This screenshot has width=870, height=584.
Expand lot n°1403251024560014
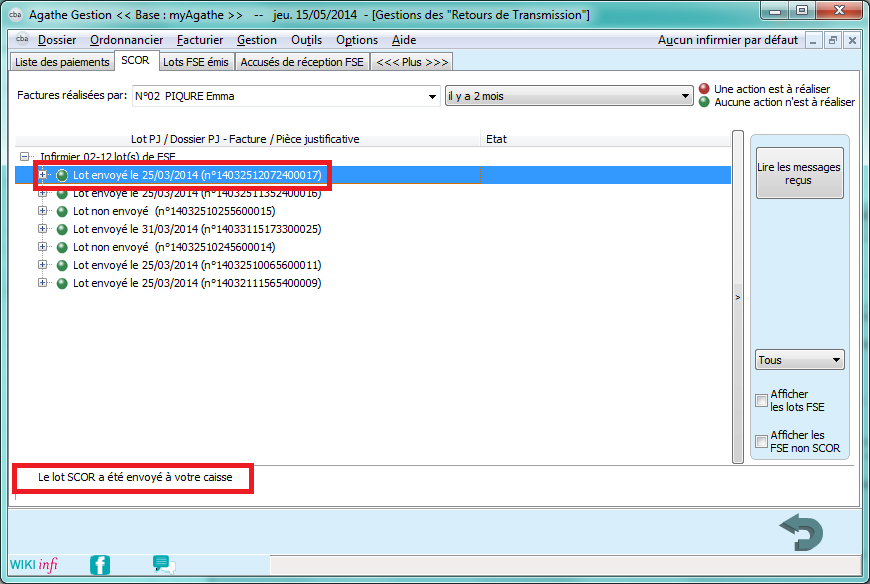[42, 247]
